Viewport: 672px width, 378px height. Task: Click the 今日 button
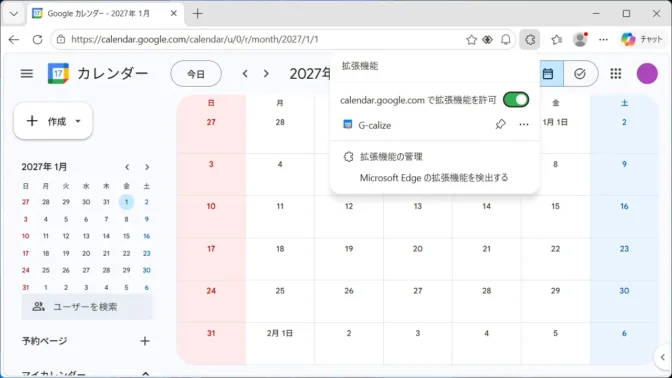196,74
